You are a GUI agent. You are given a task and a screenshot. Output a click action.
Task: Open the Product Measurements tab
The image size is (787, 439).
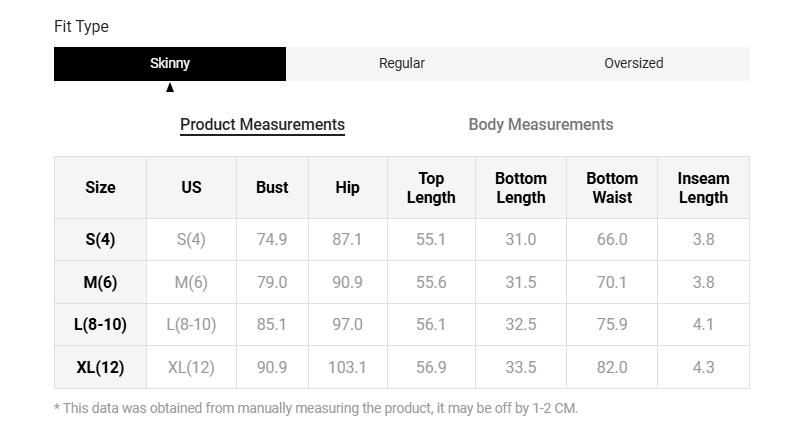[x=262, y=124]
